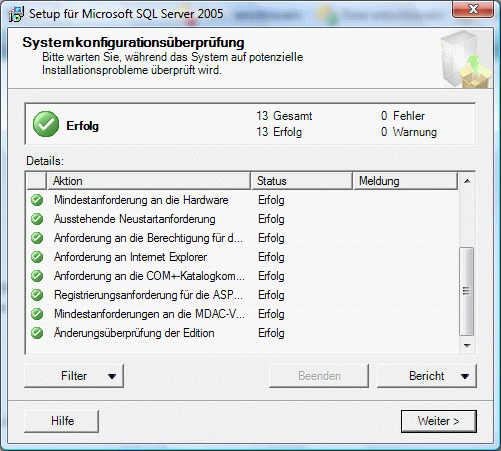Viewport: 501px width, 451px height.
Task: Click the scrollbar down arrow in Details list
Action: tap(467, 346)
